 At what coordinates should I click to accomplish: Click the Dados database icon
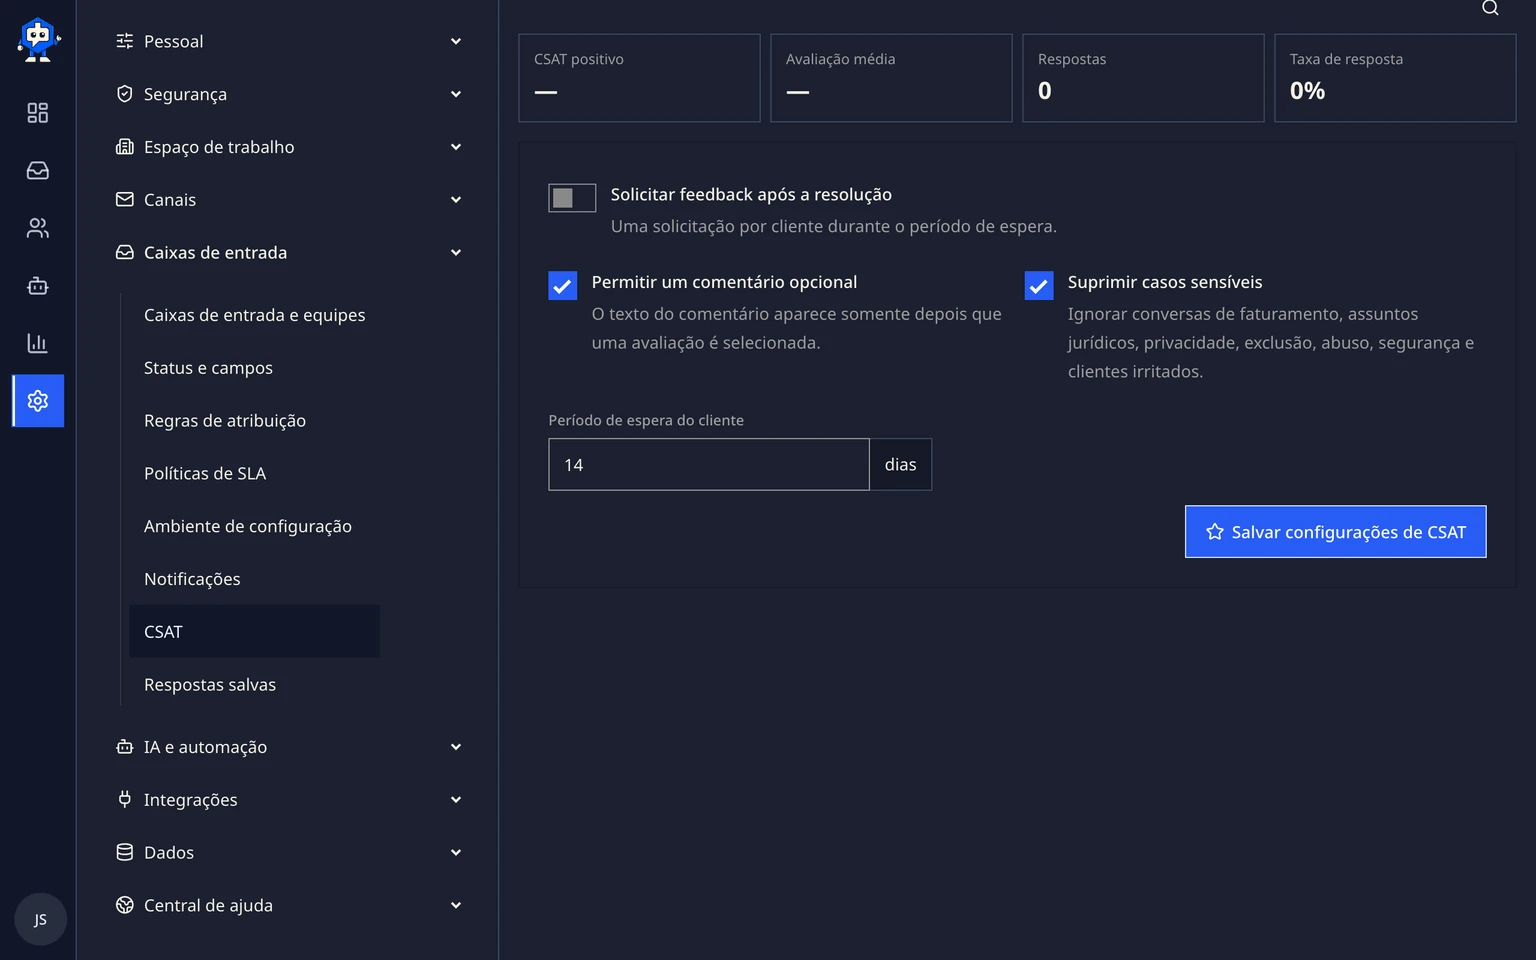(125, 853)
